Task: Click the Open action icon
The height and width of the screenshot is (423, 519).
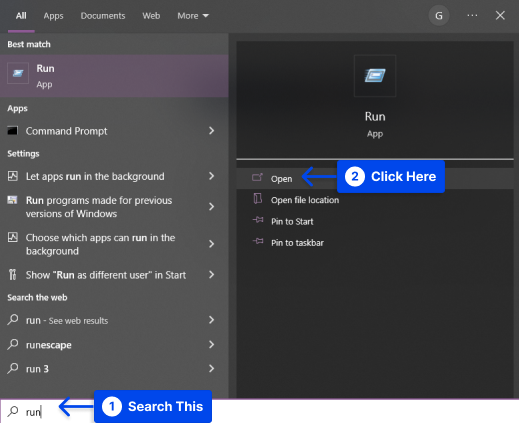Action: pos(257,177)
